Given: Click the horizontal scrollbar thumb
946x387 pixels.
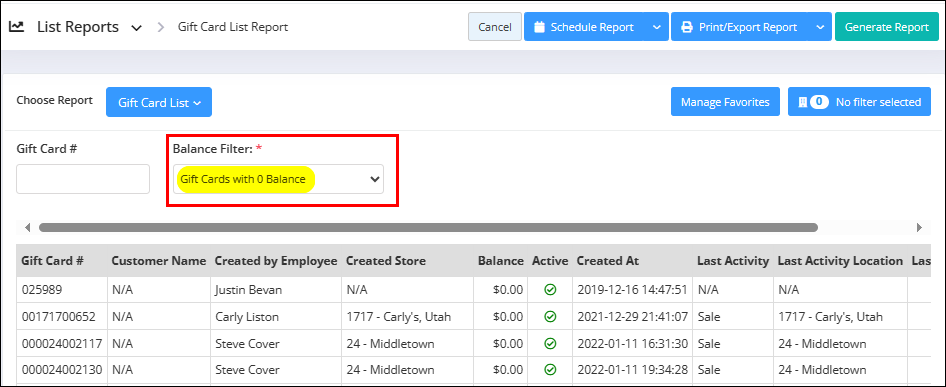Looking at the screenshot, I should pyautogui.click(x=428, y=228).
